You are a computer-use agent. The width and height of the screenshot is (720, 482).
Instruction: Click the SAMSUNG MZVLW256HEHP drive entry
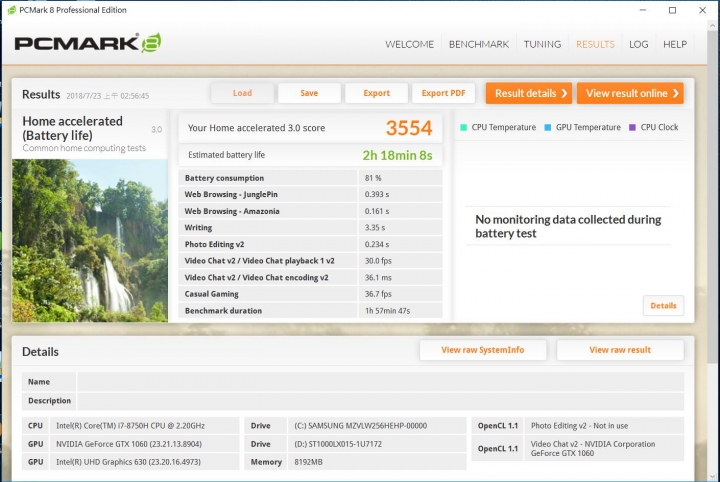360,426
